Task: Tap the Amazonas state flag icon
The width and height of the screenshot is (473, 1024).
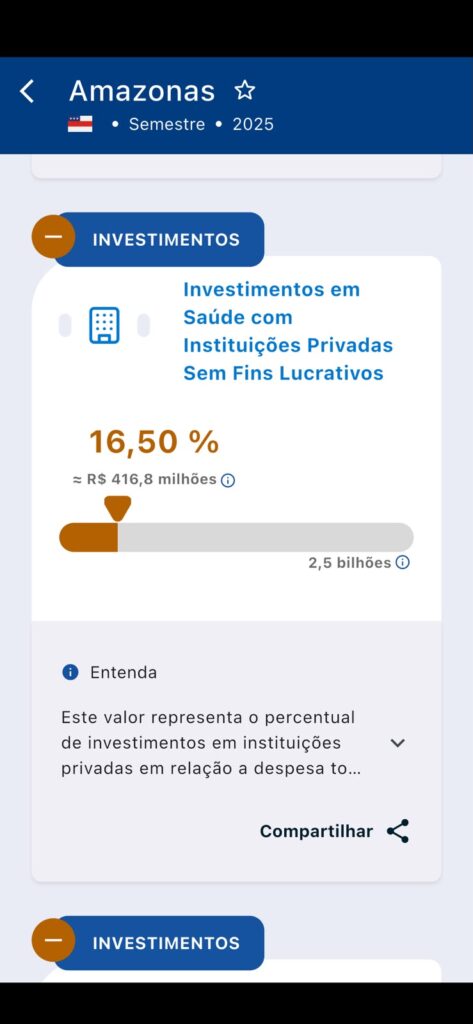Action: (x=80, y=124)
